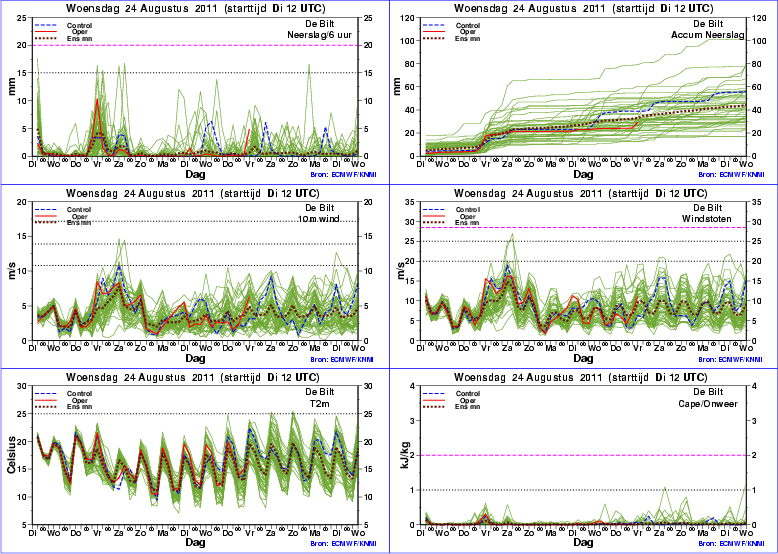Click 'Bron: ECMWF/KNMI' under 10m wind chart
Viewport: 778px width, 554px height.
click(342, 360)
